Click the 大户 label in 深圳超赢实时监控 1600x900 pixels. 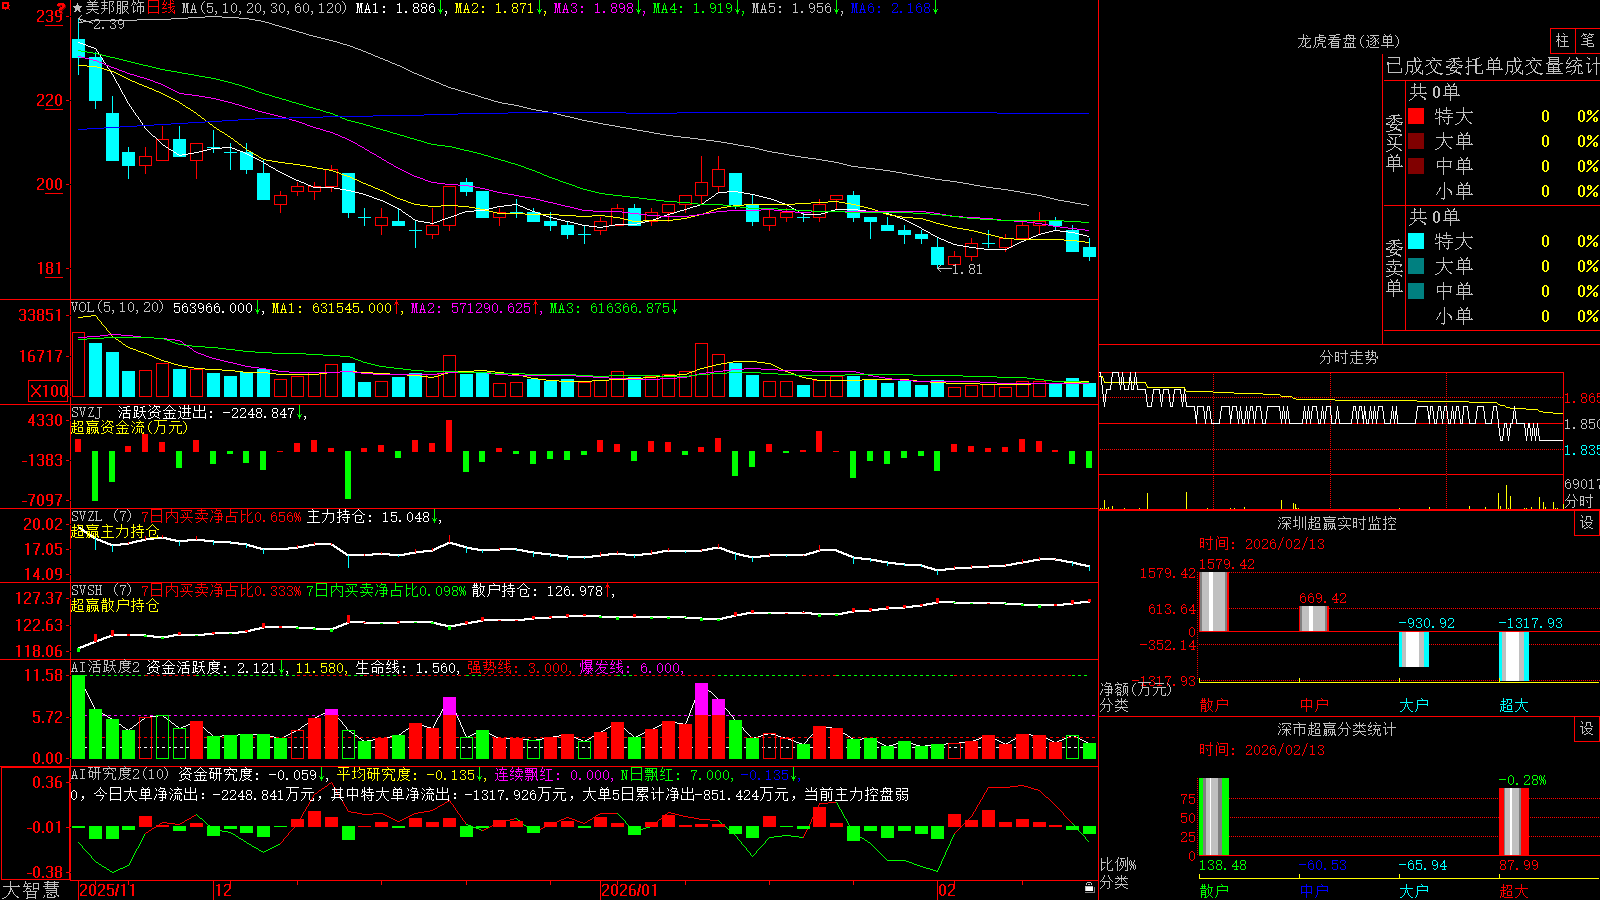point(1413,705)
